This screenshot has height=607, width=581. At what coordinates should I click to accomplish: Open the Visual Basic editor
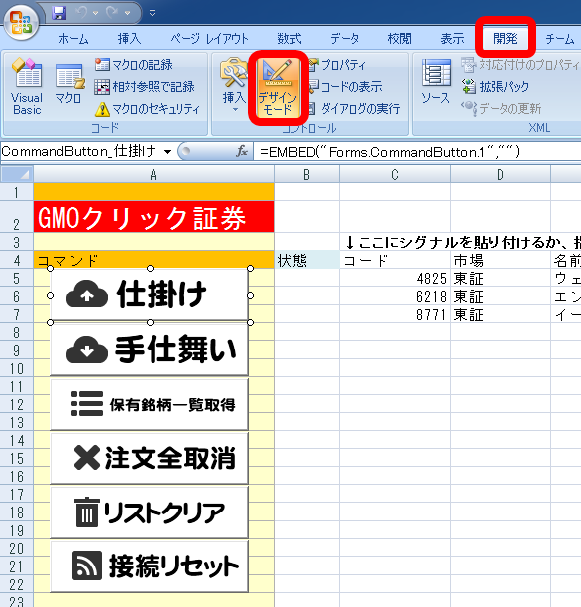click(27, 87)
